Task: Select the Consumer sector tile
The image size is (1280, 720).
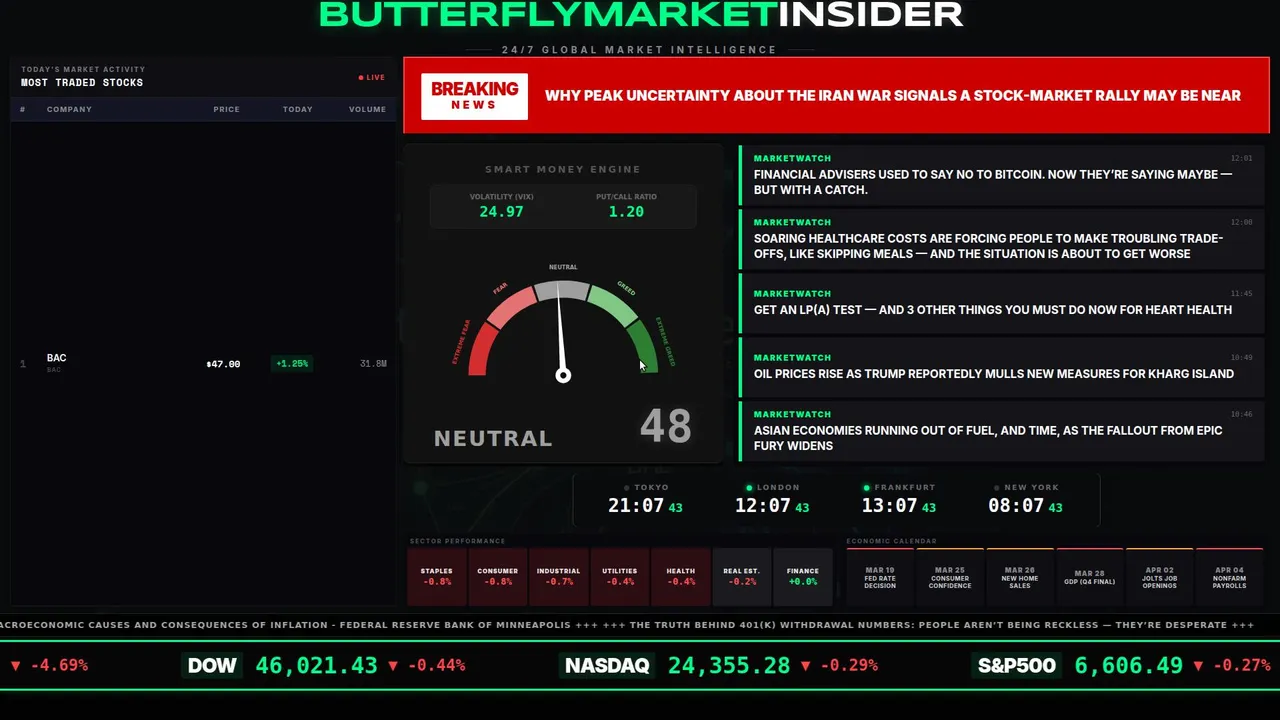Action: (x=497, y=577)
